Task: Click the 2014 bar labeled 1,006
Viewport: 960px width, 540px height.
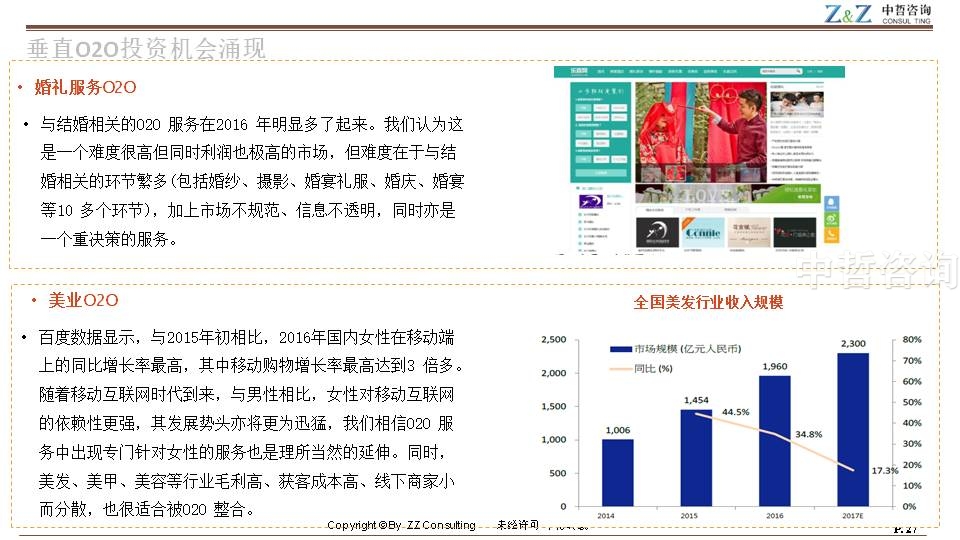Action: pyautogui.click(x=617, y=472)
